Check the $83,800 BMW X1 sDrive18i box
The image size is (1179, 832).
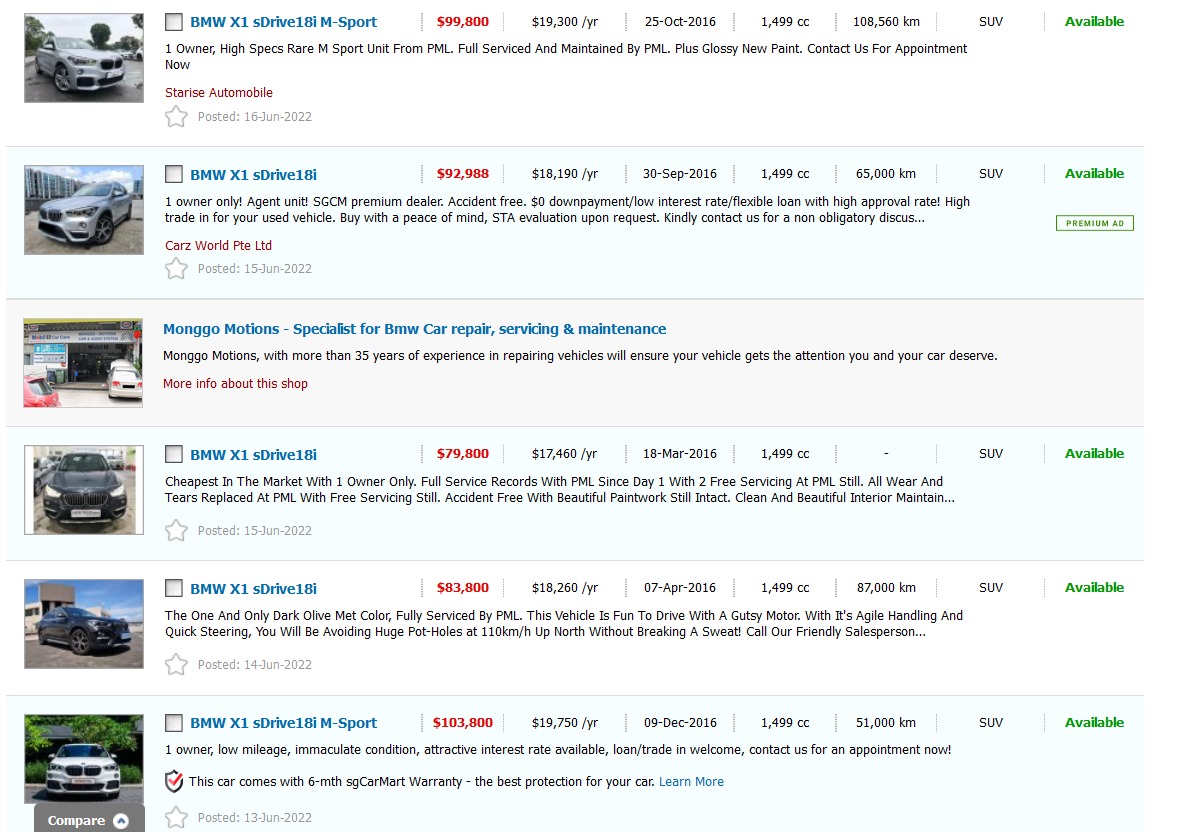pyautogui.click(x=174, y=588)
